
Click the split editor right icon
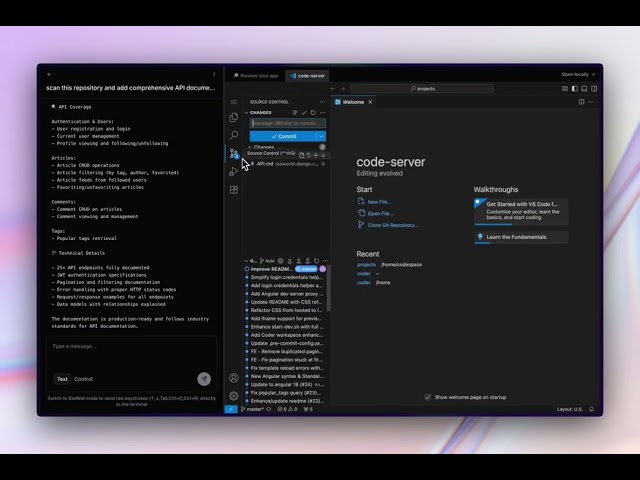click(x=581, y=102)
